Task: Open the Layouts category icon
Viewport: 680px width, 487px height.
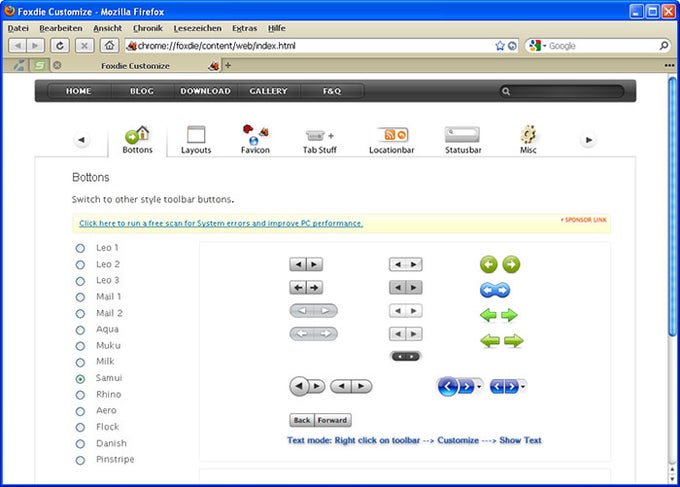Action: click(196, 140)
